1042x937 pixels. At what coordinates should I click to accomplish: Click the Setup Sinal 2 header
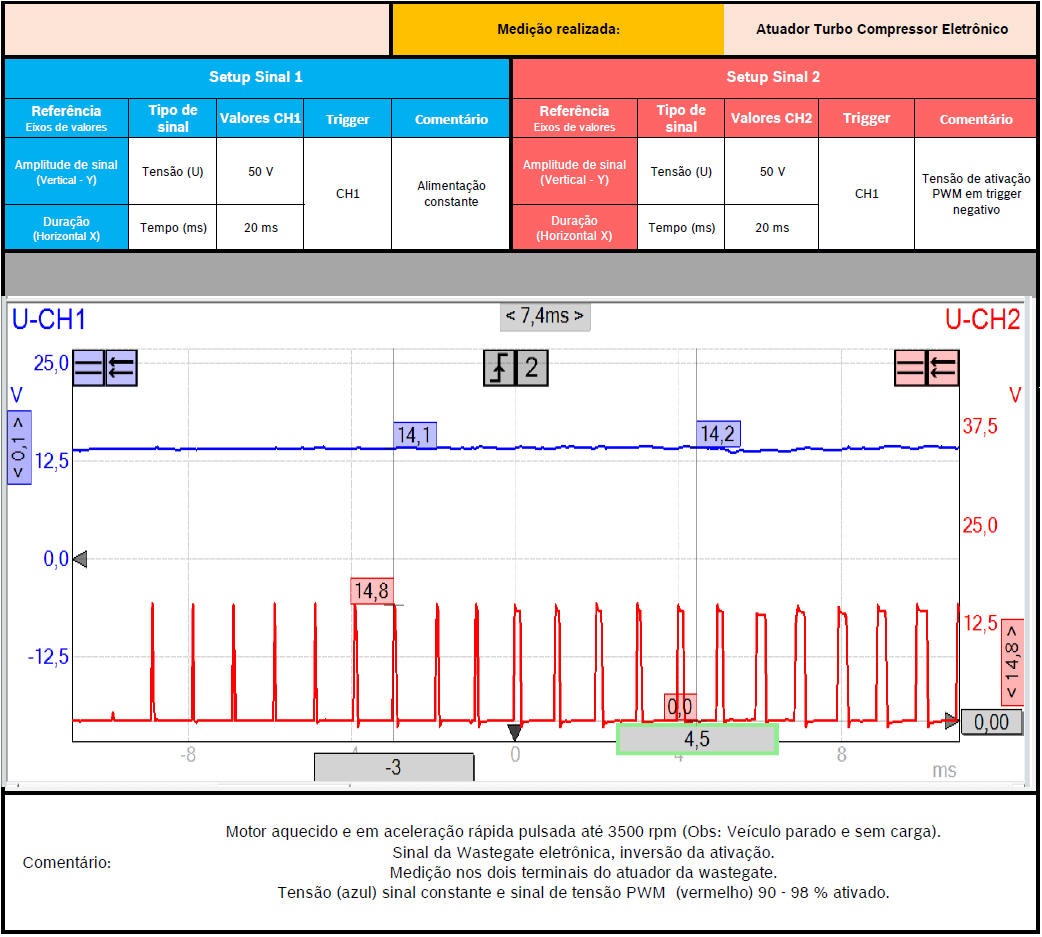(773, 77)
